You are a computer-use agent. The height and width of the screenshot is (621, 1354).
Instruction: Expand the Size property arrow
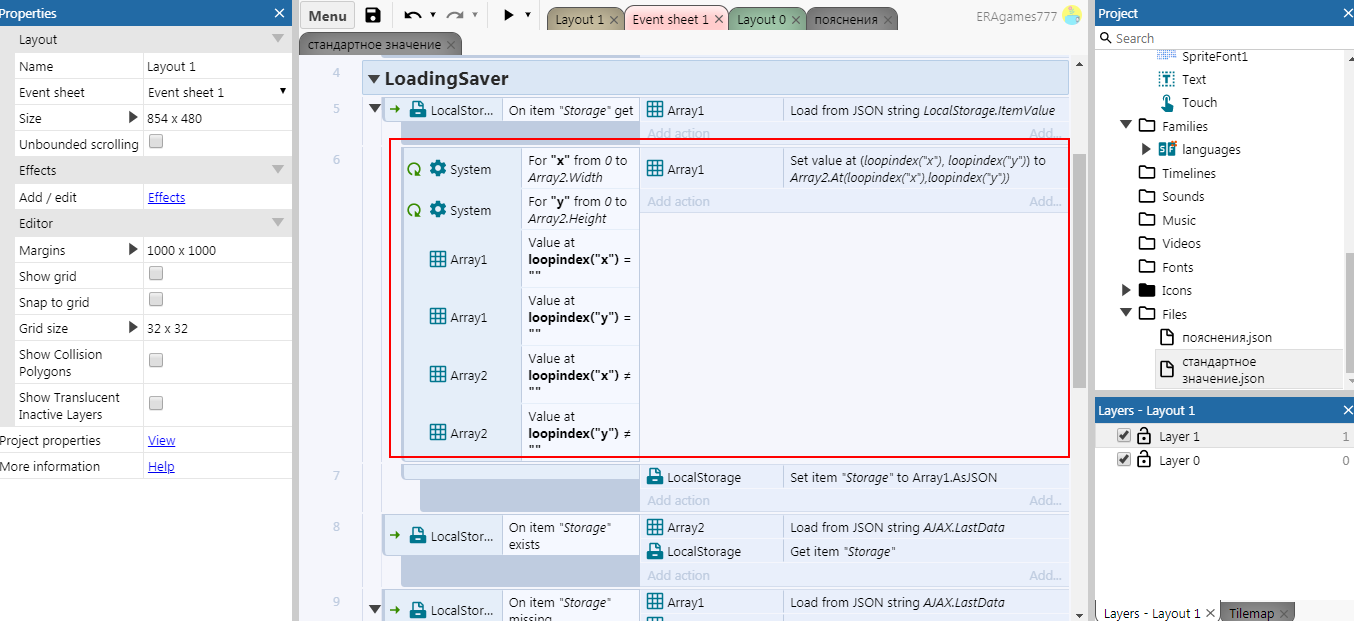point(133,118)
